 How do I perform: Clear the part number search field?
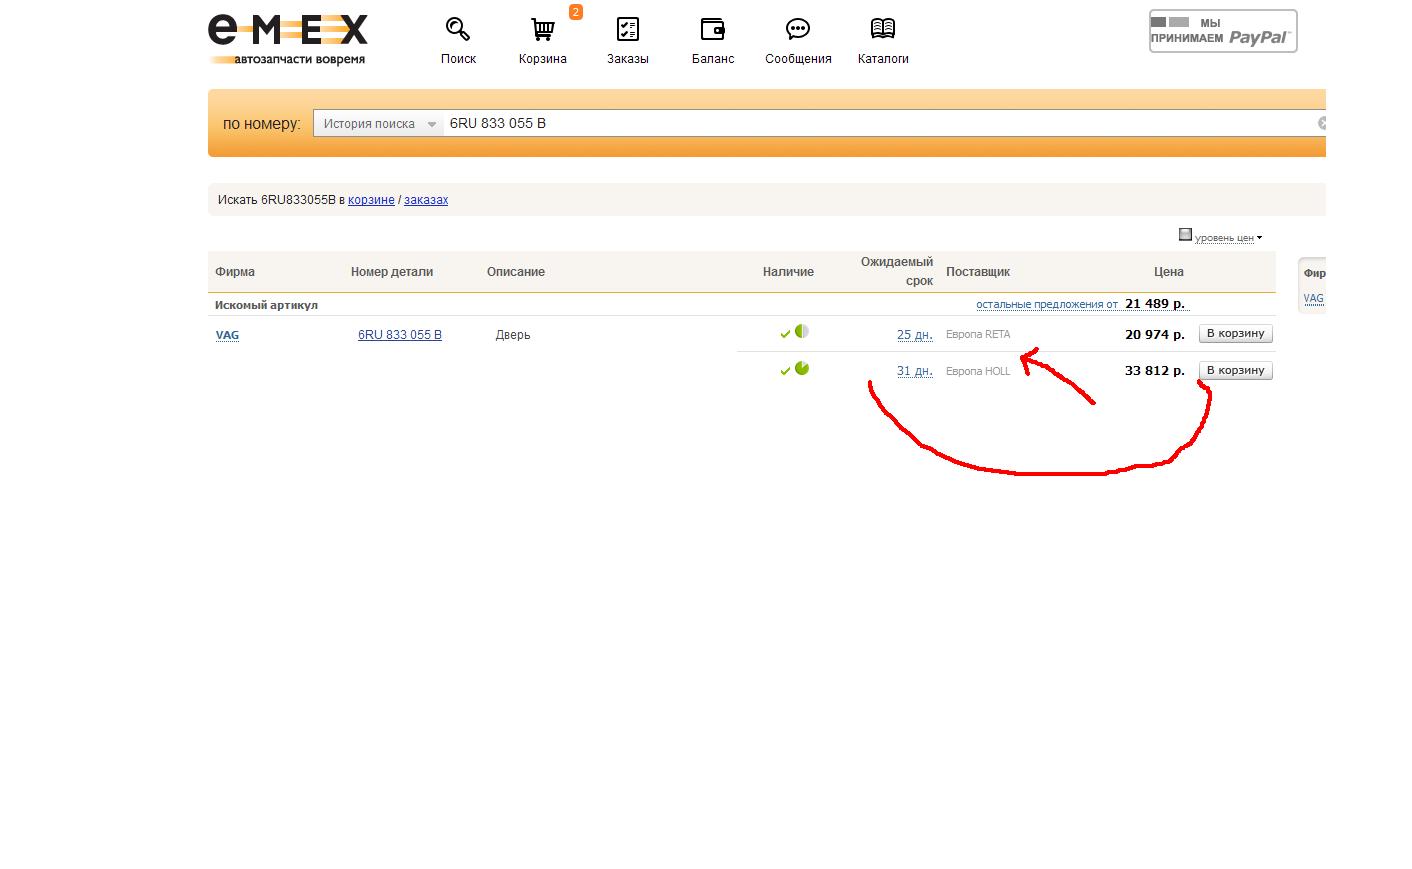pyautogui.click(x=1320, y=123)
